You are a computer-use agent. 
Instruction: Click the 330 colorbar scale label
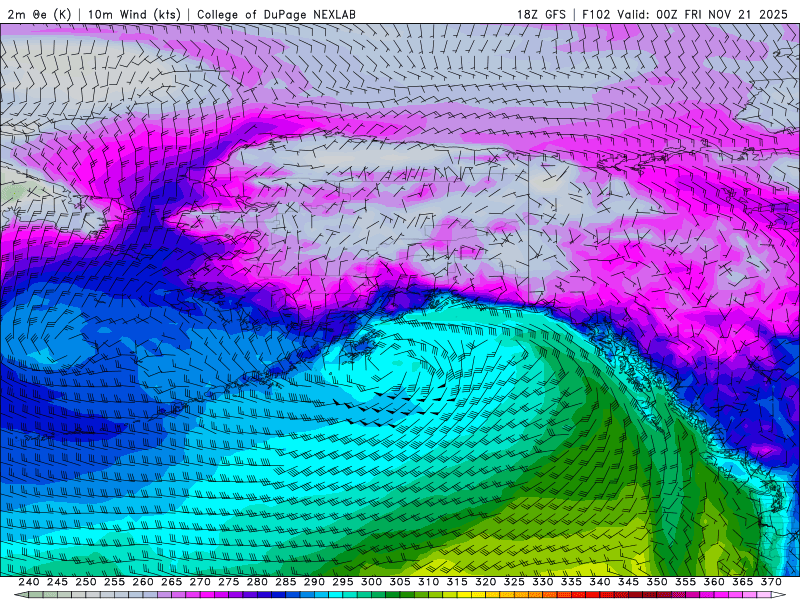tap(543, 582)
